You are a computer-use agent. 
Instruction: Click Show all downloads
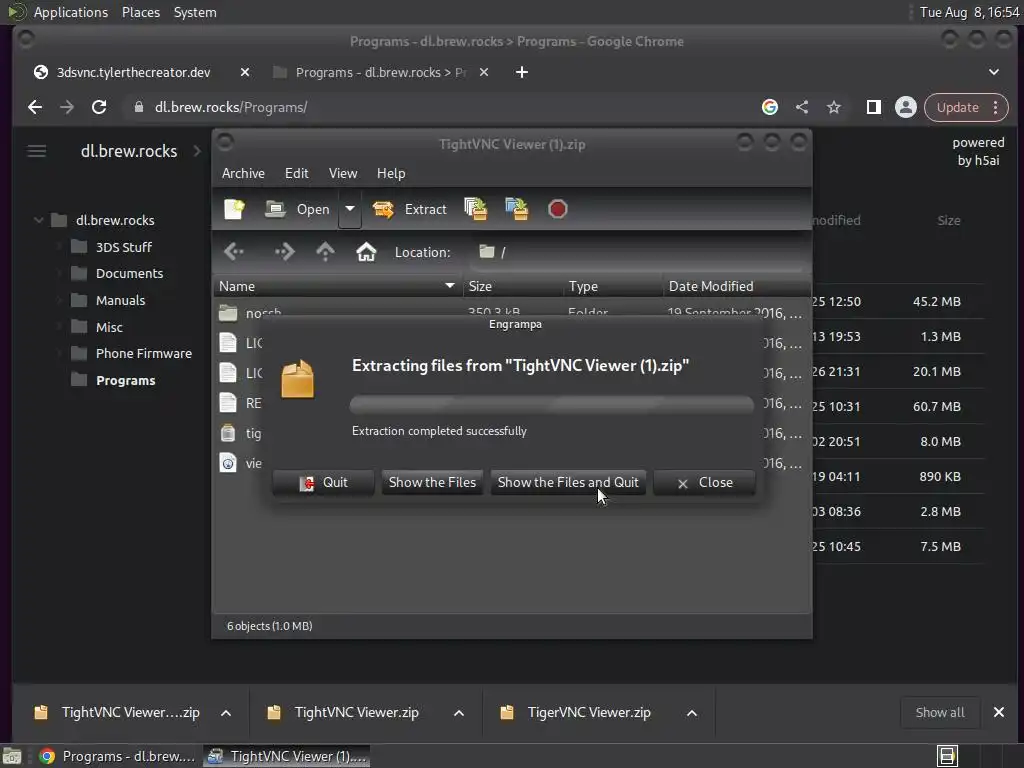click(940, 712)
